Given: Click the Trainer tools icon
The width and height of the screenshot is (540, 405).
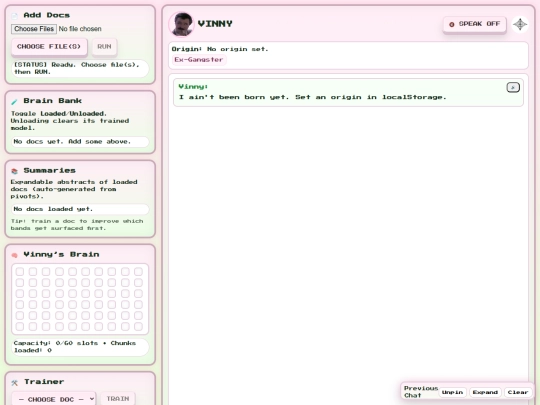Looking at the screenshot, I should [x=14, y=382].
